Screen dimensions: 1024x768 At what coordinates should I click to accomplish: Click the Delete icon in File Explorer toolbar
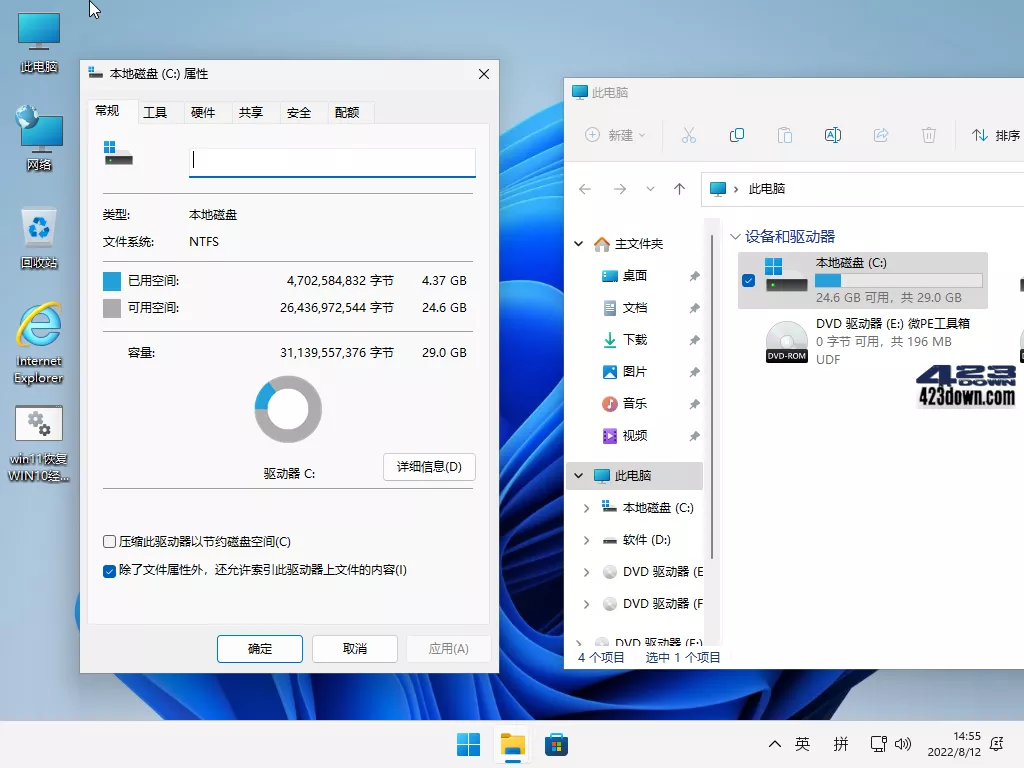[x=929, y=135]
